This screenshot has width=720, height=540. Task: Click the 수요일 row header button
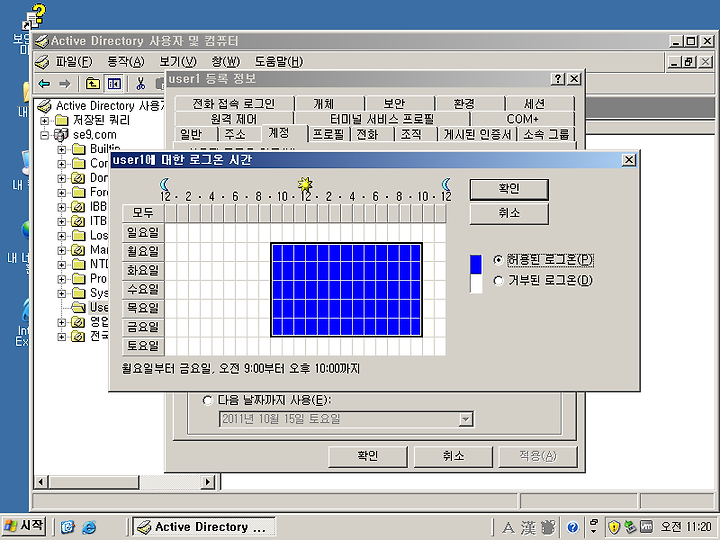143,289
